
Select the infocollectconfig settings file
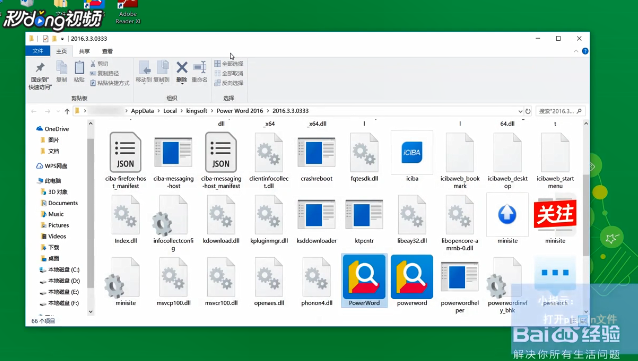pyautogui.click(x=173, y=223)
